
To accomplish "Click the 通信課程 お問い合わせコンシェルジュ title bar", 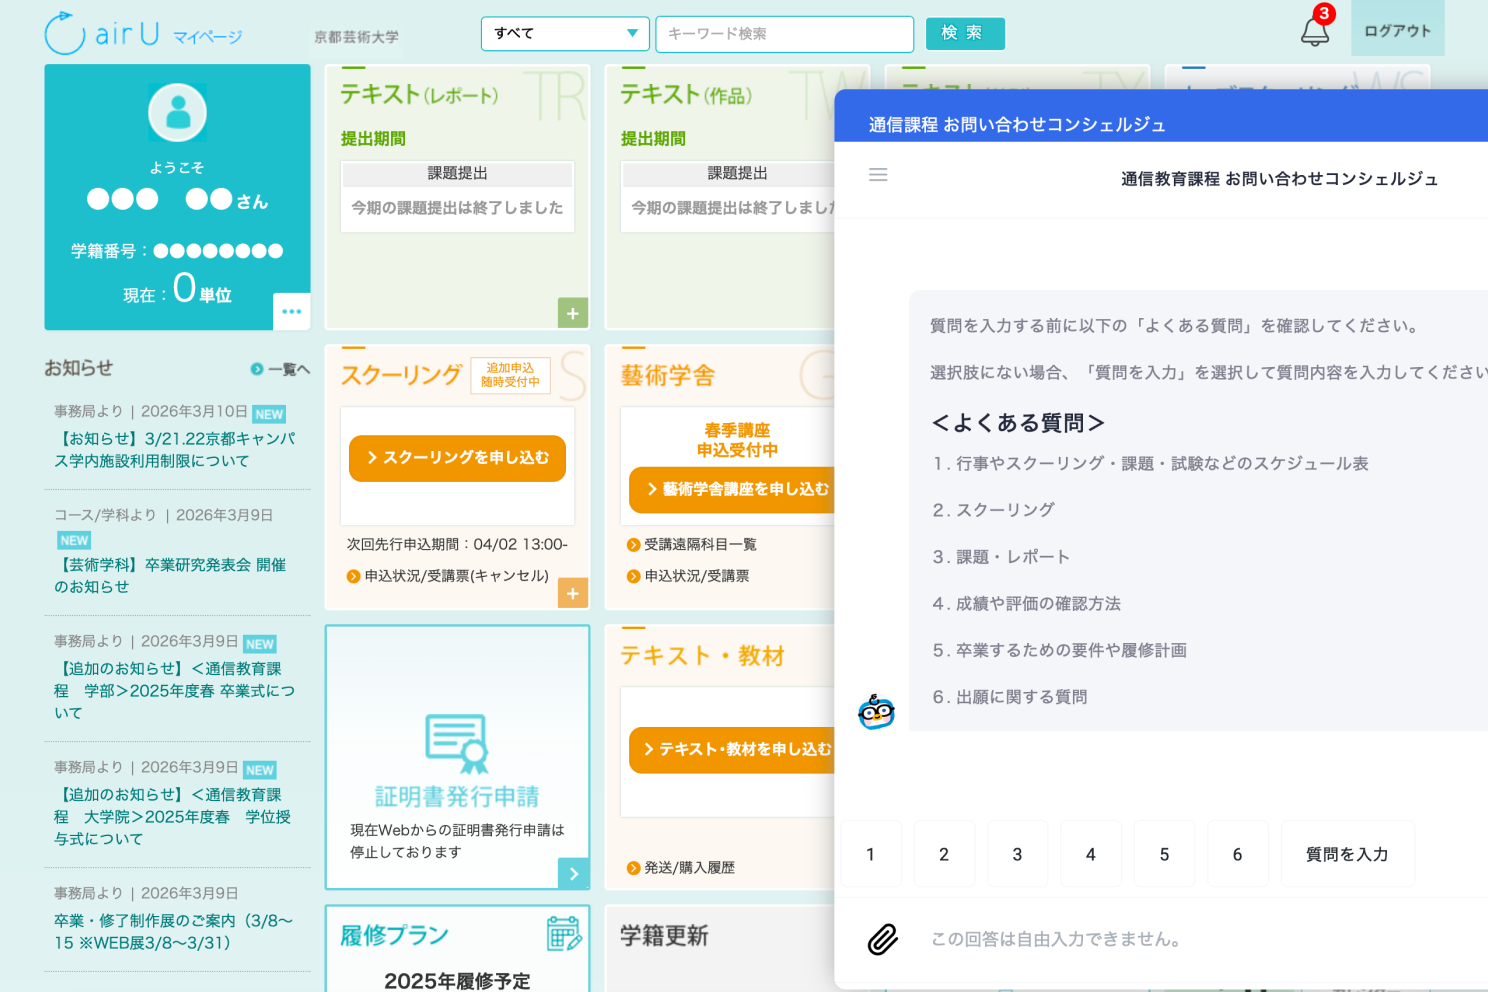I will click(x=1161, y=116).
